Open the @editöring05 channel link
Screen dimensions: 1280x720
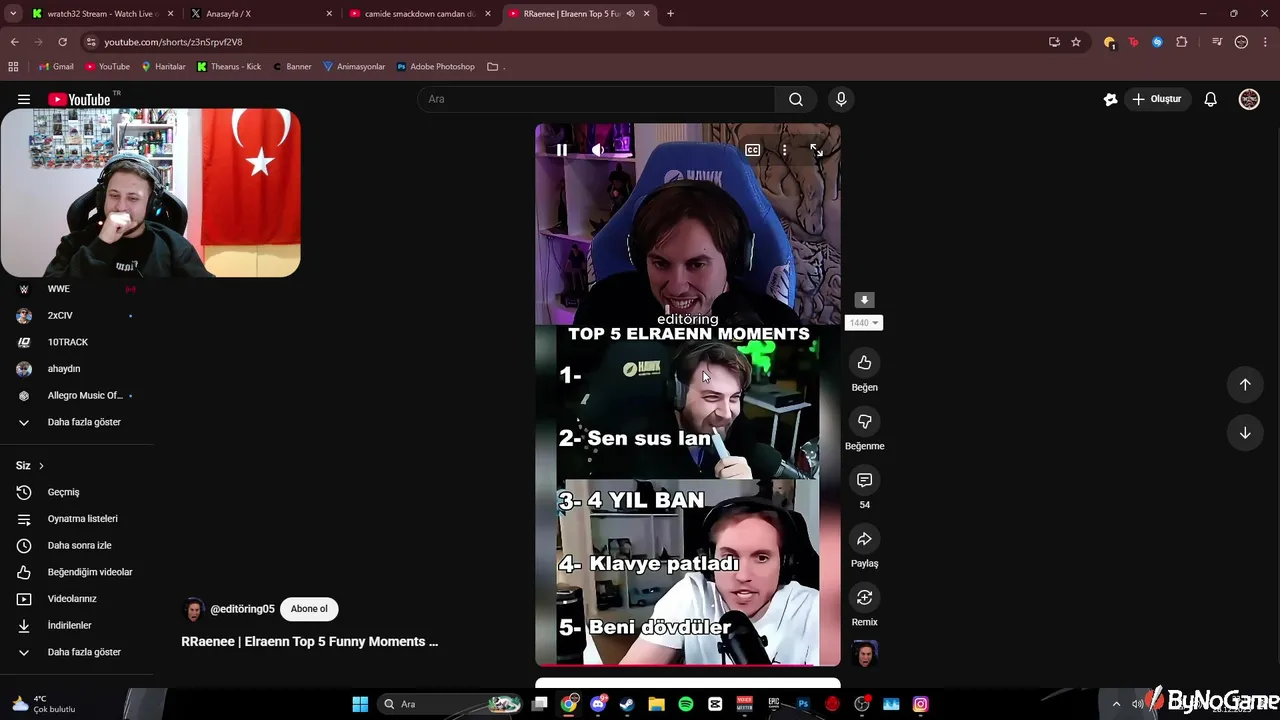[x=242, y=609]
